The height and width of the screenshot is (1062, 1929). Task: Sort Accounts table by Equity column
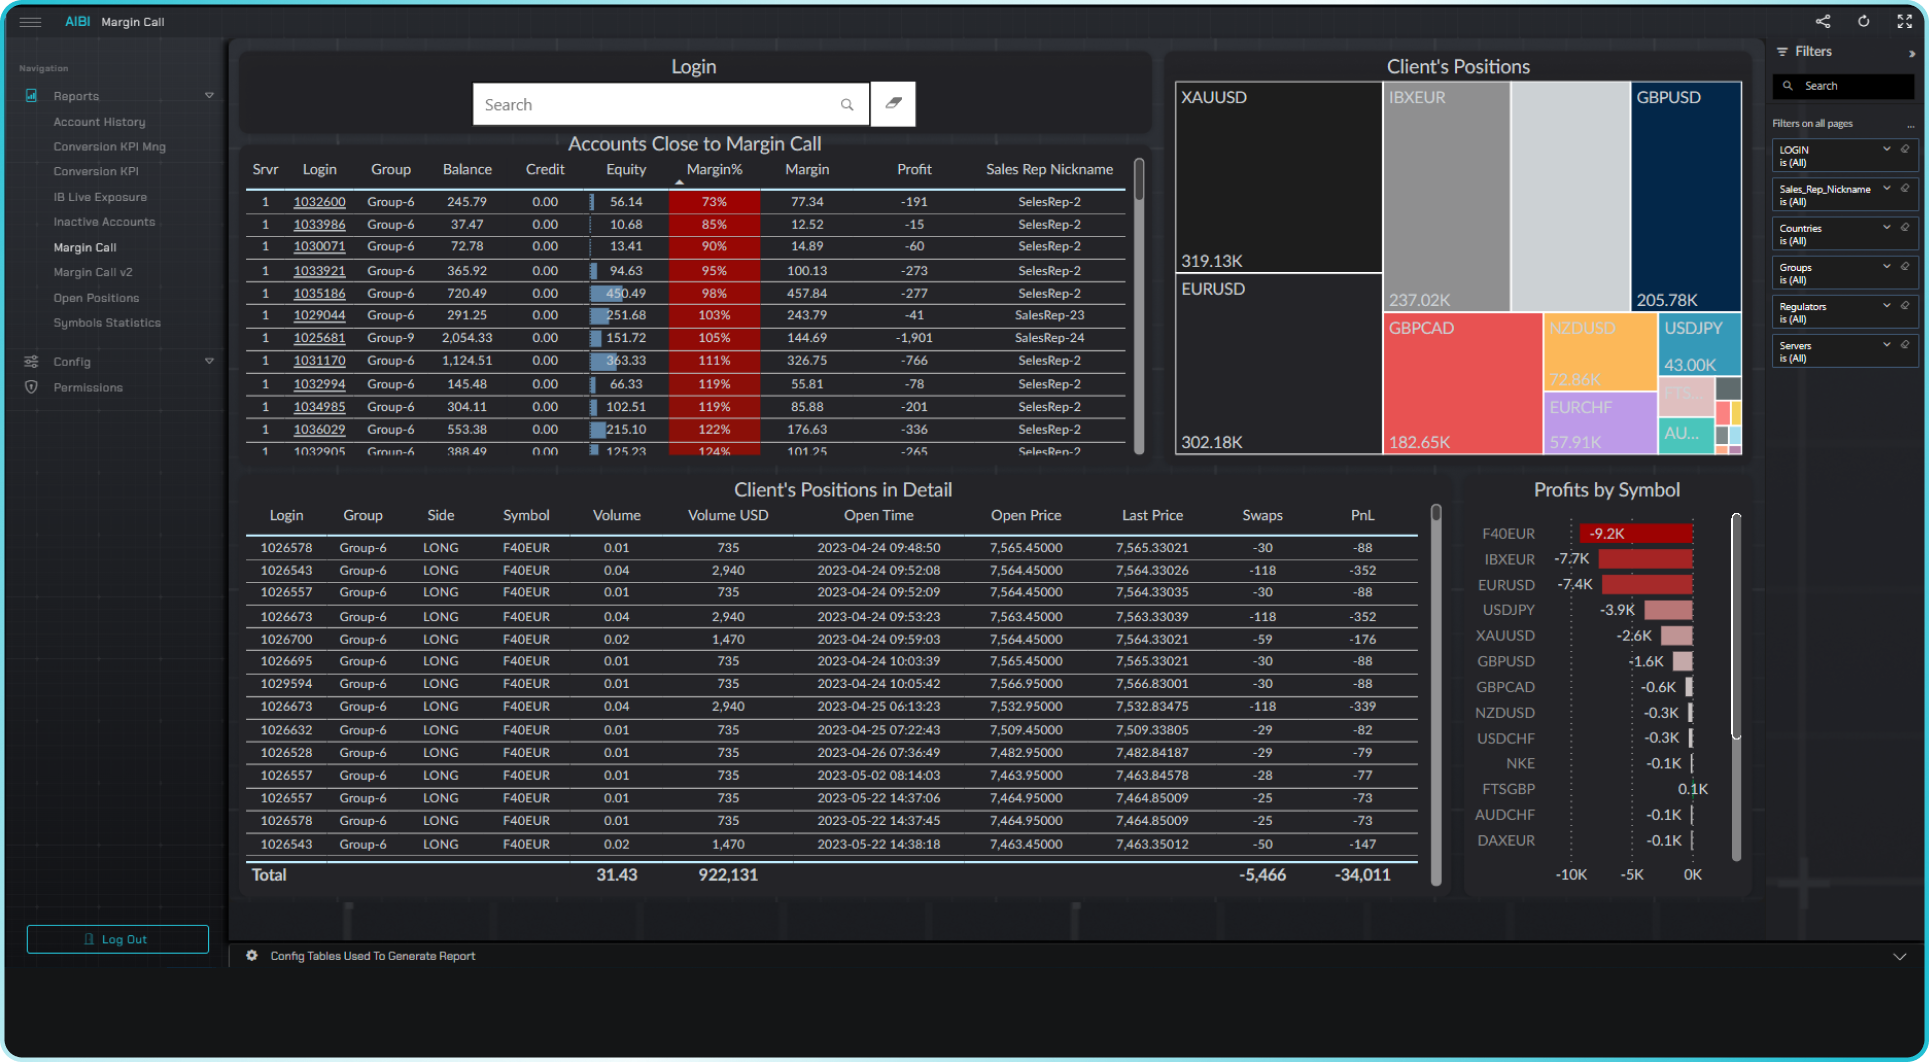tap(626, 170)
